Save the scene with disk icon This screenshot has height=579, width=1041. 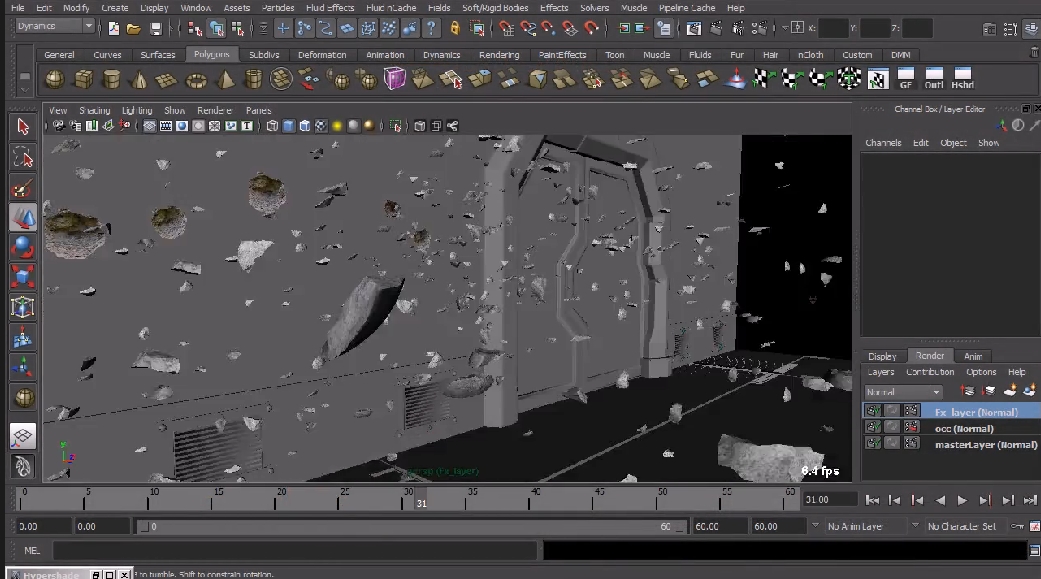pos(155,29)
